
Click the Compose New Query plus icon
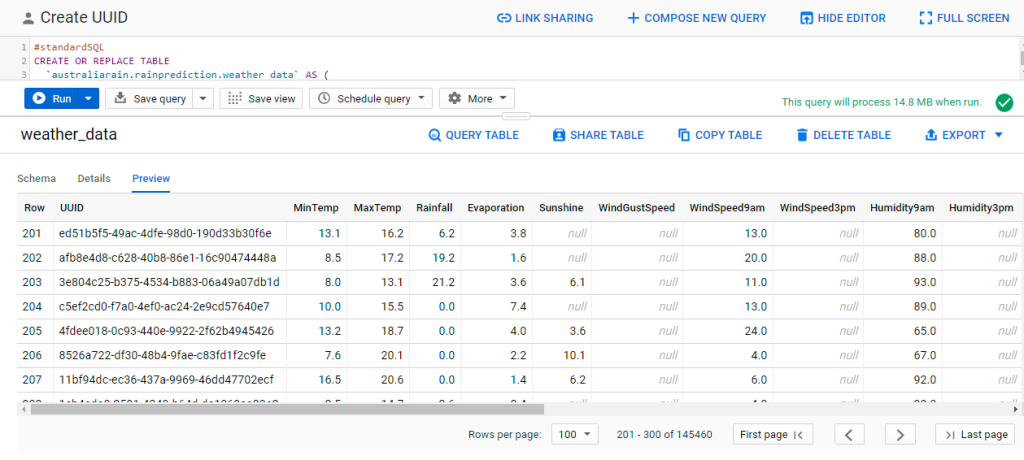pyautogui.click(x=633, y=18)
